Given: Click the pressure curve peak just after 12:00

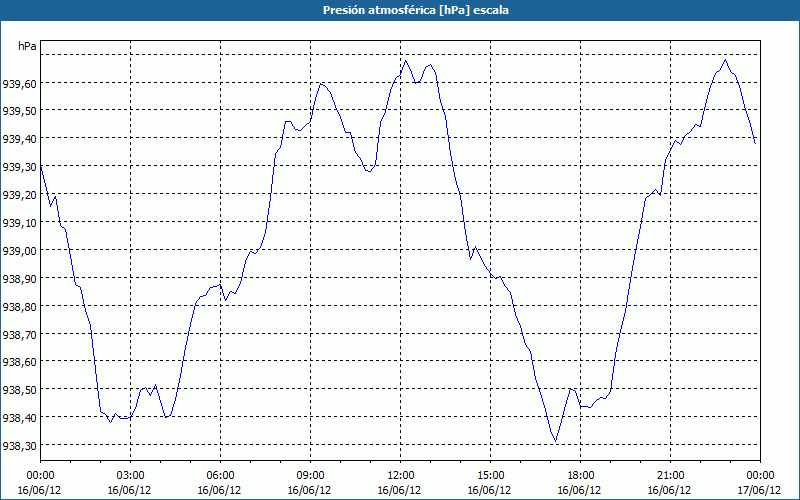Looking at the screenshot, I should [406, 61].
